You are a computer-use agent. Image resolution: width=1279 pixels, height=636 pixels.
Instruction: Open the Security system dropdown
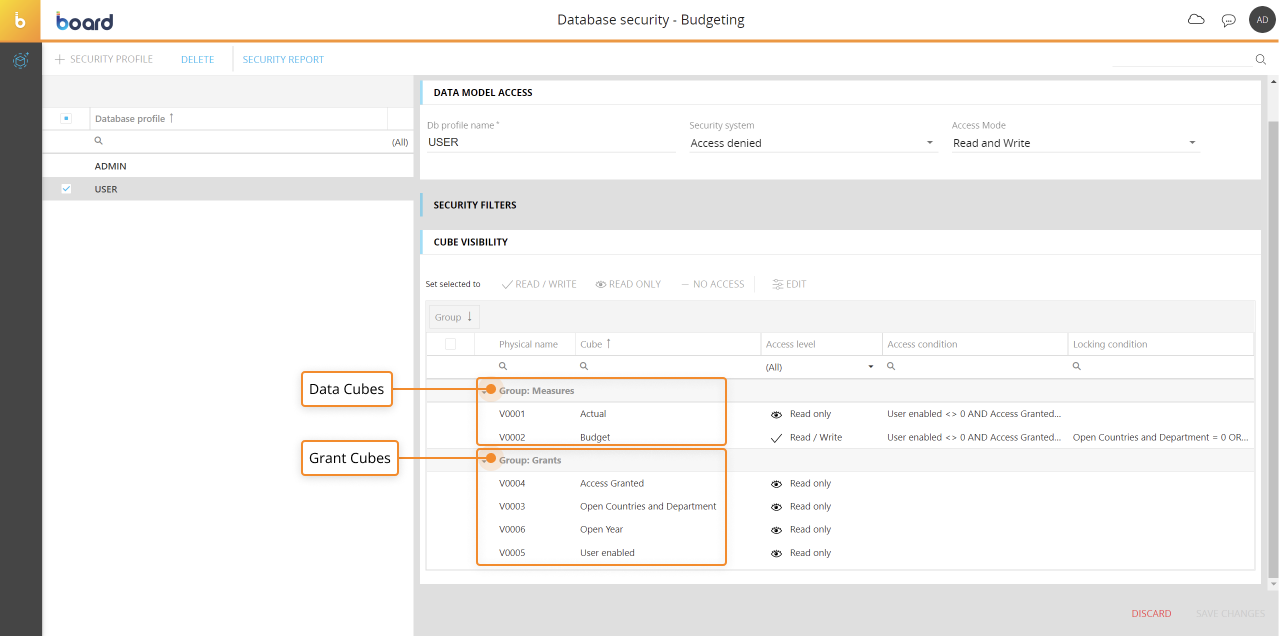812,143
